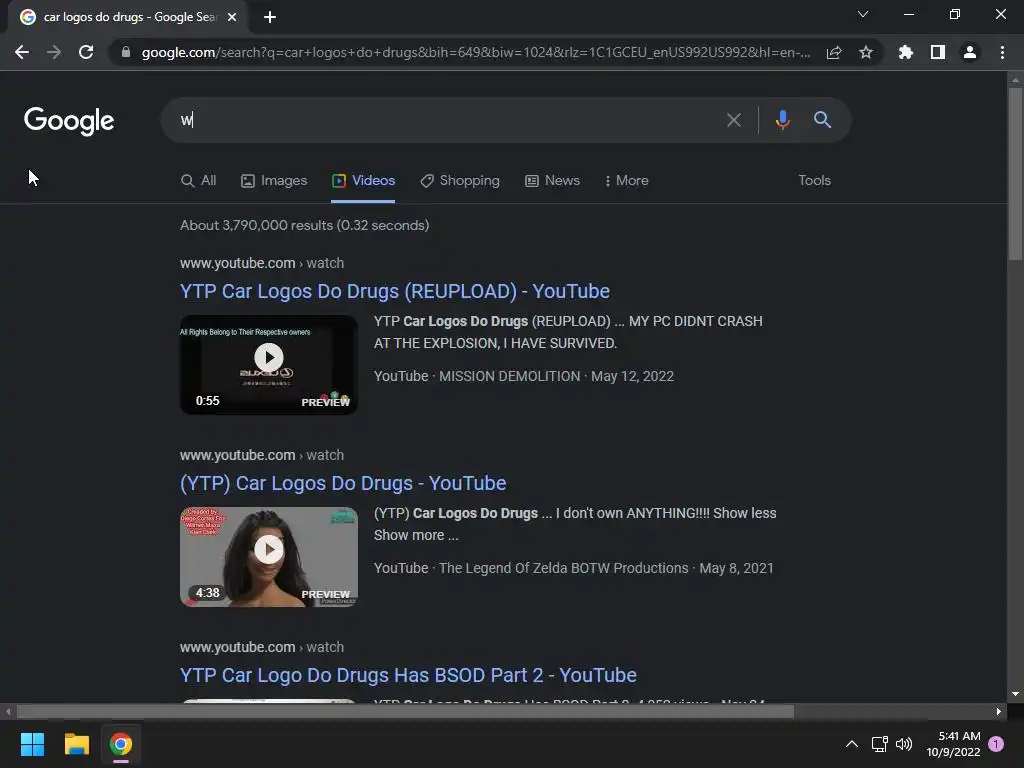The image size is (1024, 768).
Task: Switch to Images results tab
Action: (x=274, y=181)
